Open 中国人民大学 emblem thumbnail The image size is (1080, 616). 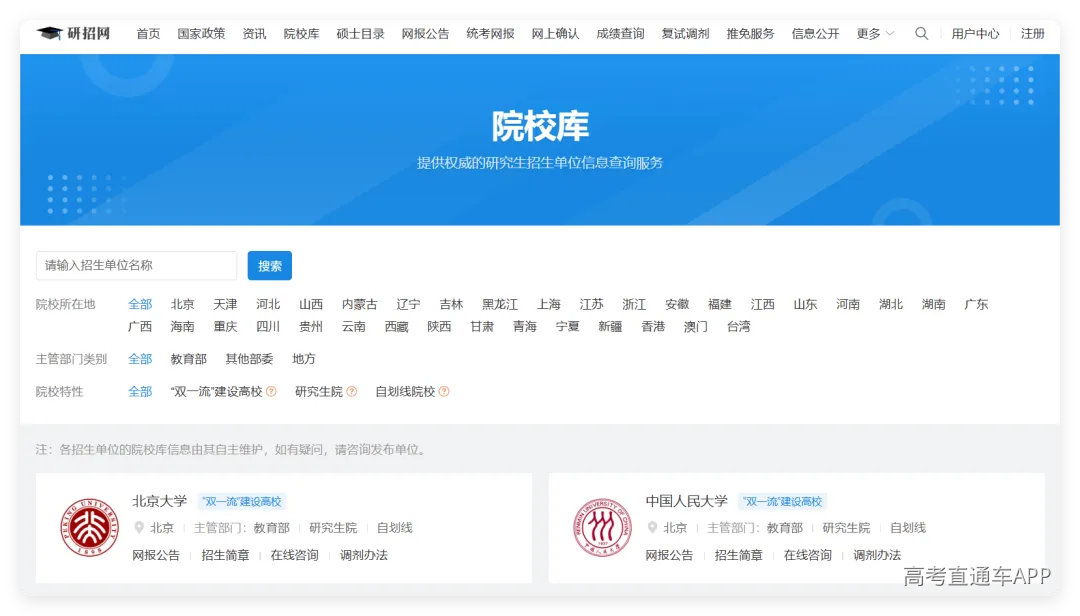[603, 528]
